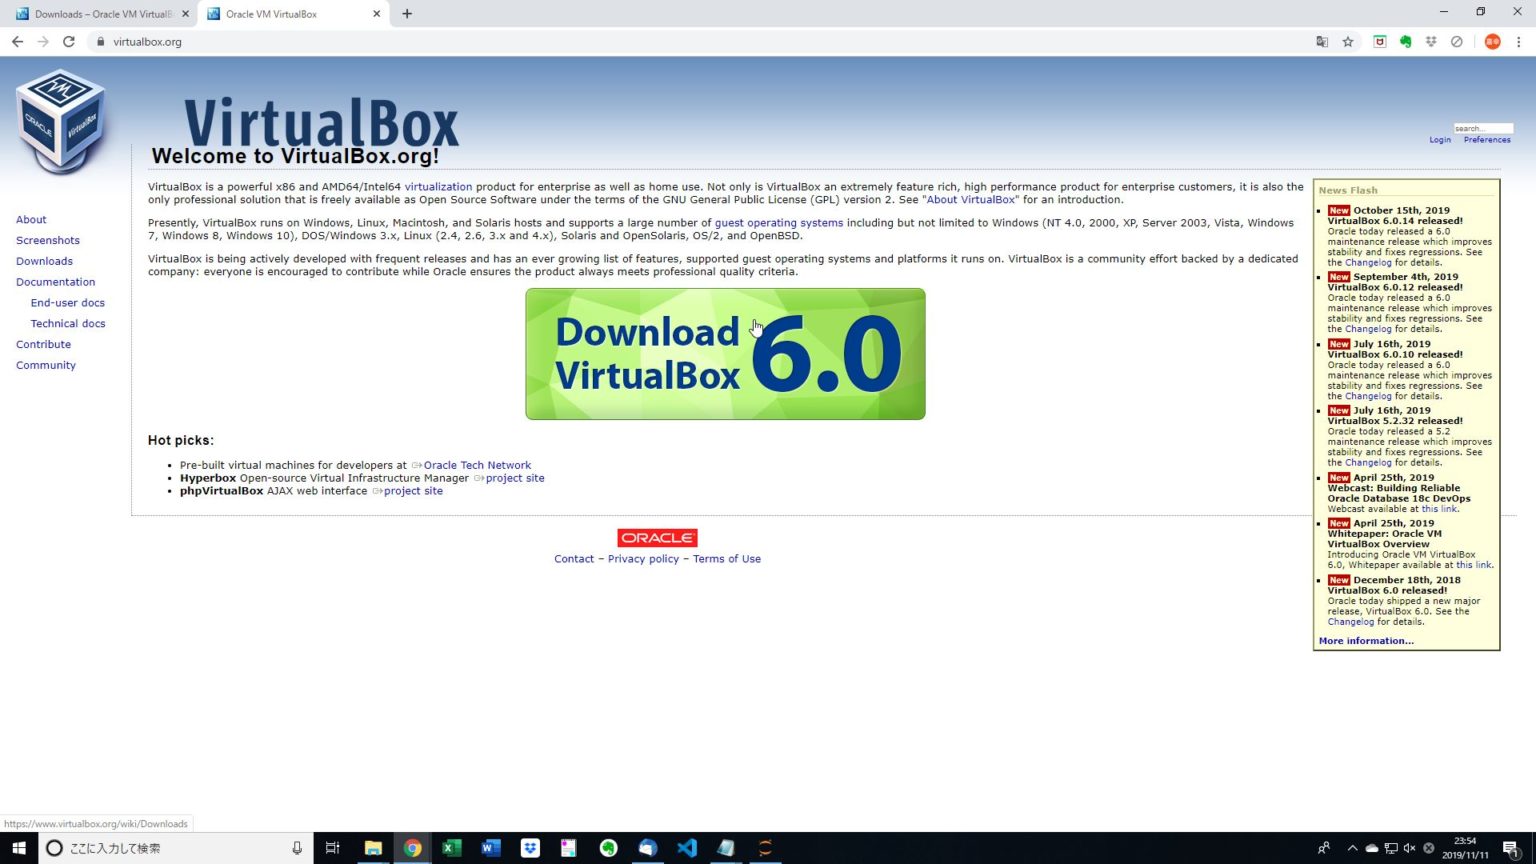Expand hidden icons in the system tray
This screenshot has height=864, width=1536.
(x=1352, y=848)
